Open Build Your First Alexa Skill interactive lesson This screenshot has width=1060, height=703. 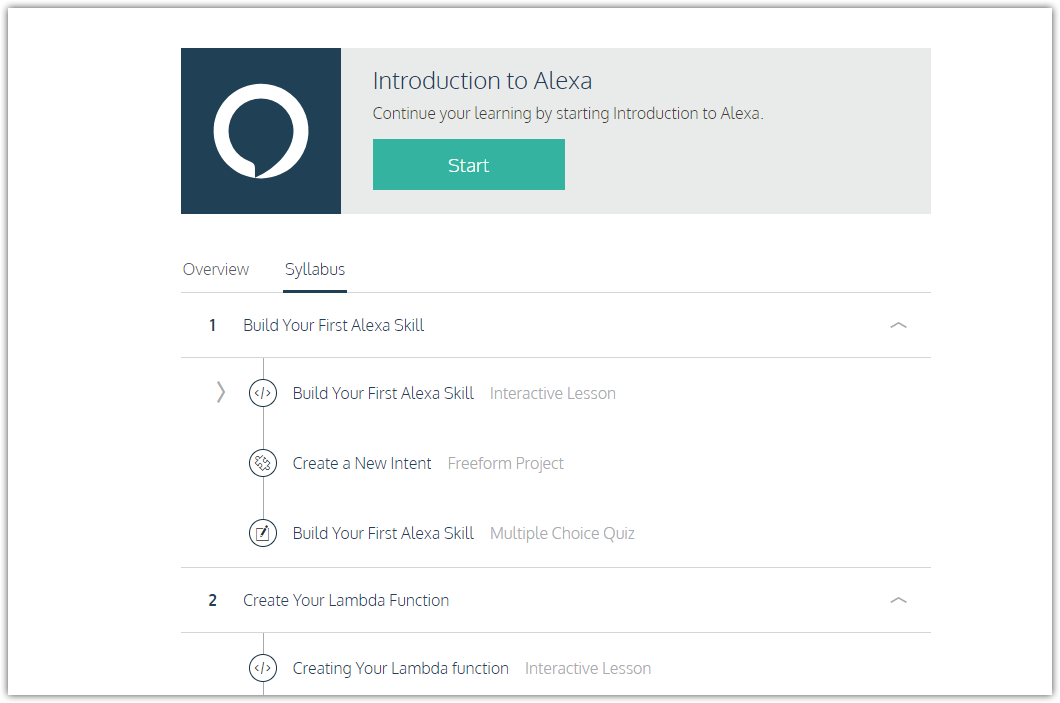click(383, 393)
